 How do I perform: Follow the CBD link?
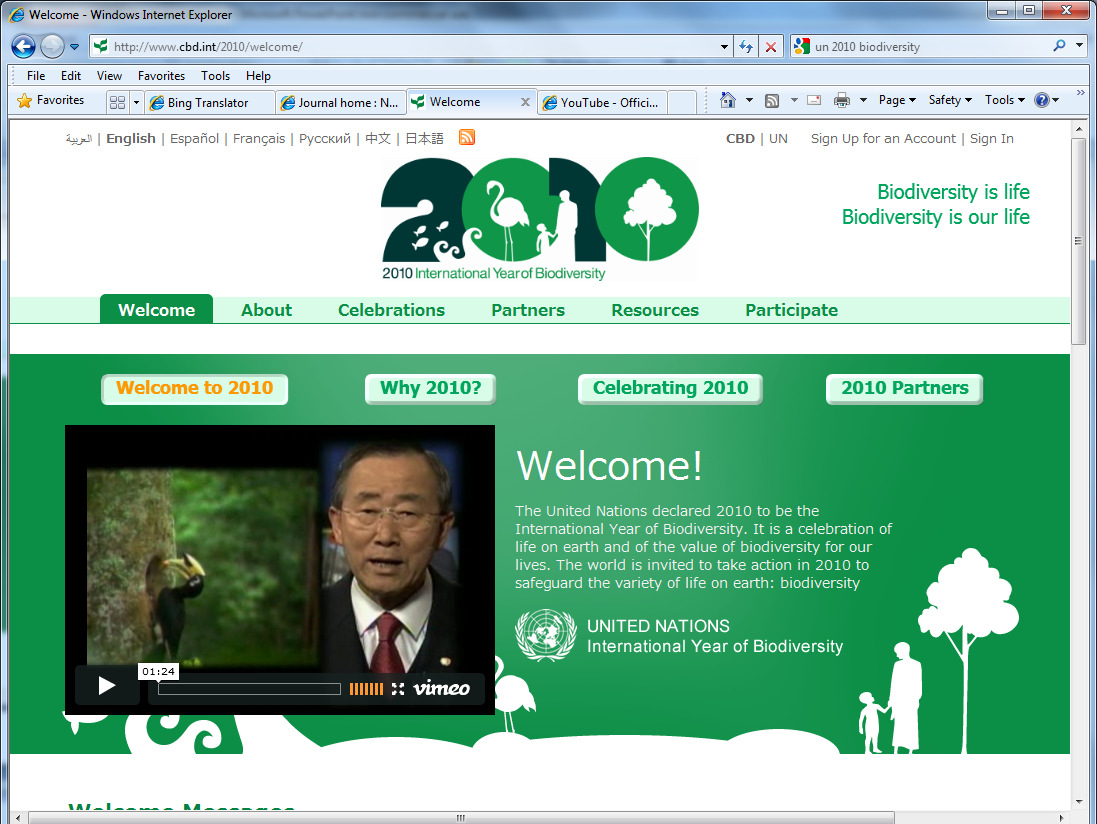[740, 138]
